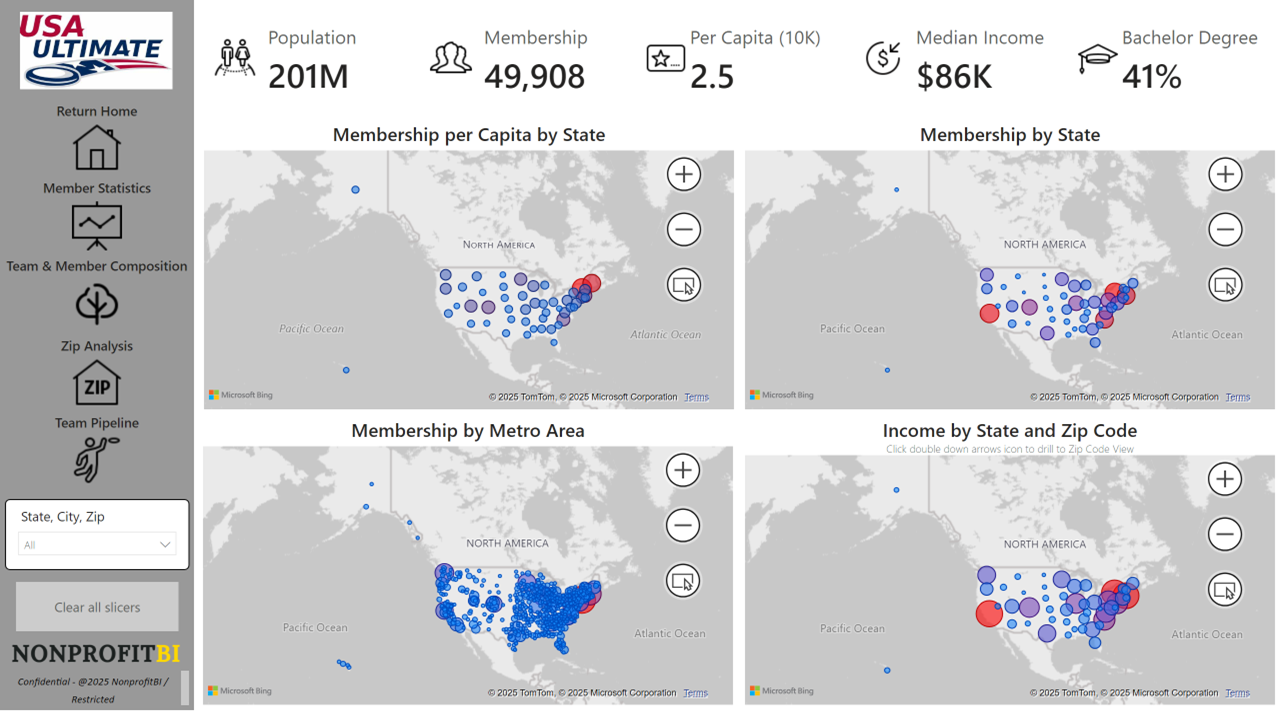
Task: Click the Return Home house icon
Action: point(96,148)
